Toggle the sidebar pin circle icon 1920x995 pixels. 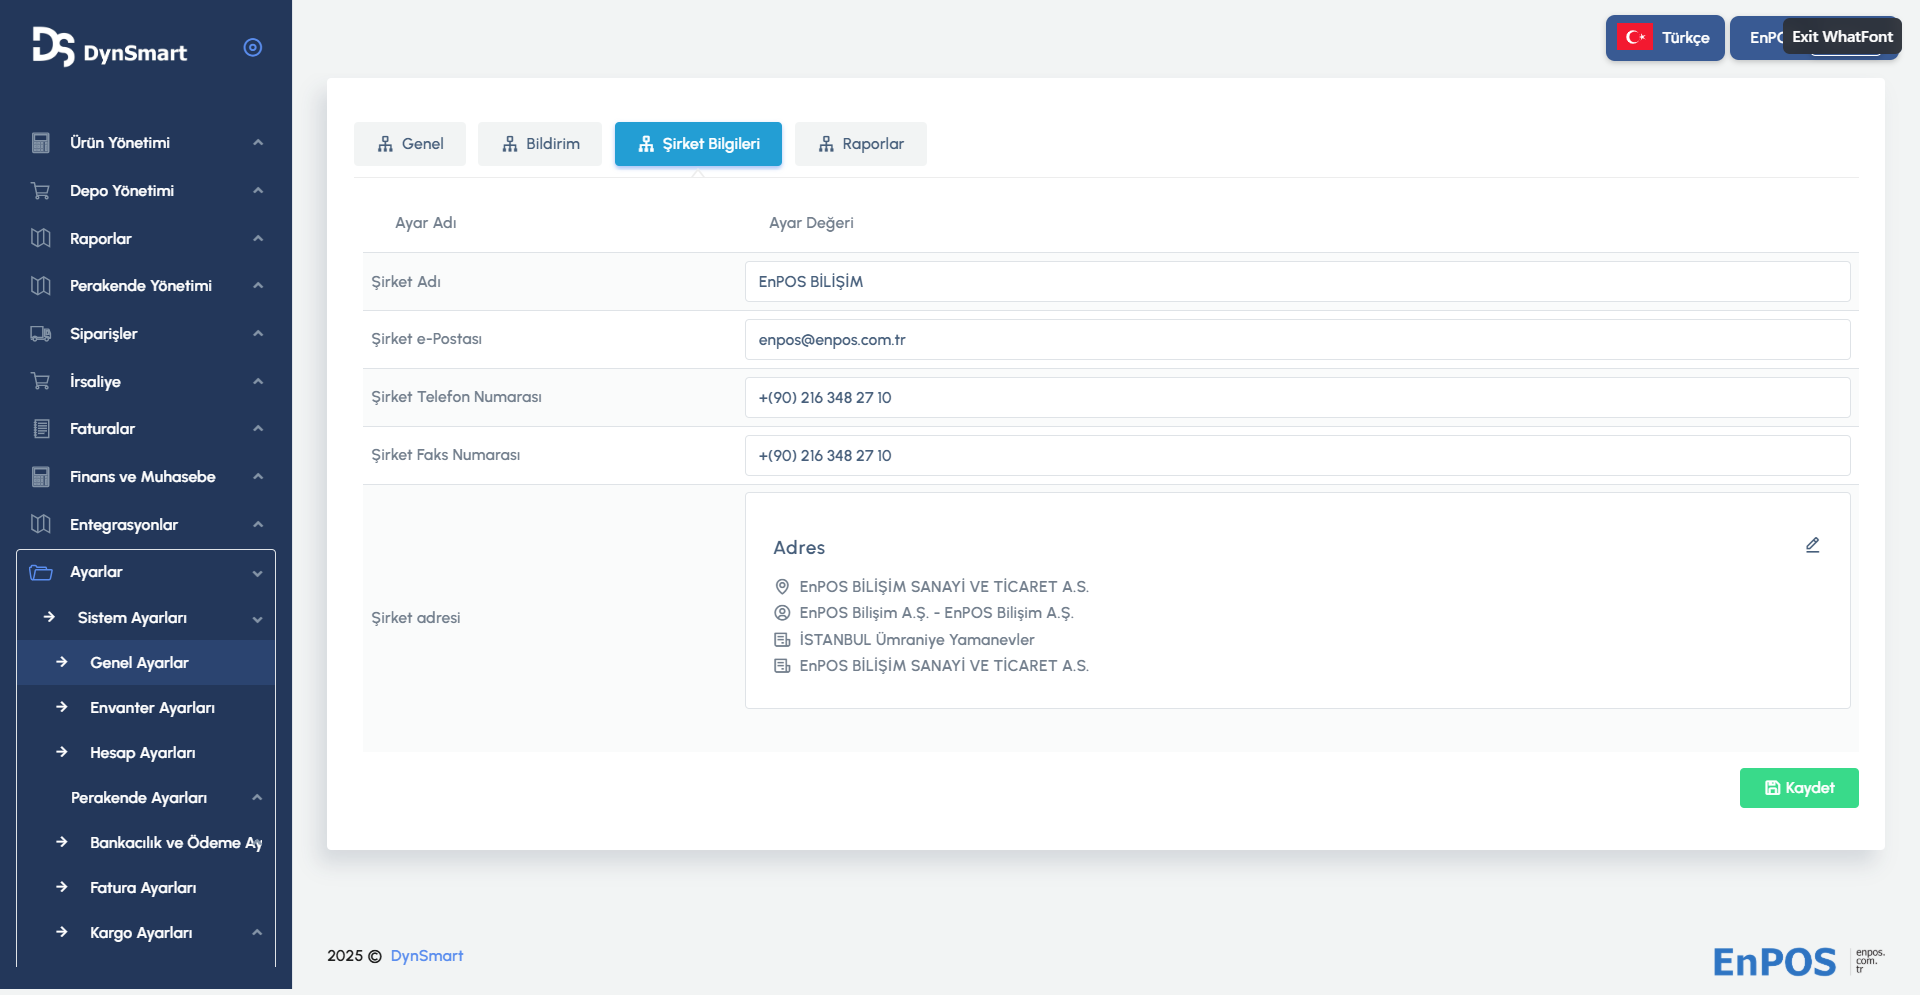(253, 47)
